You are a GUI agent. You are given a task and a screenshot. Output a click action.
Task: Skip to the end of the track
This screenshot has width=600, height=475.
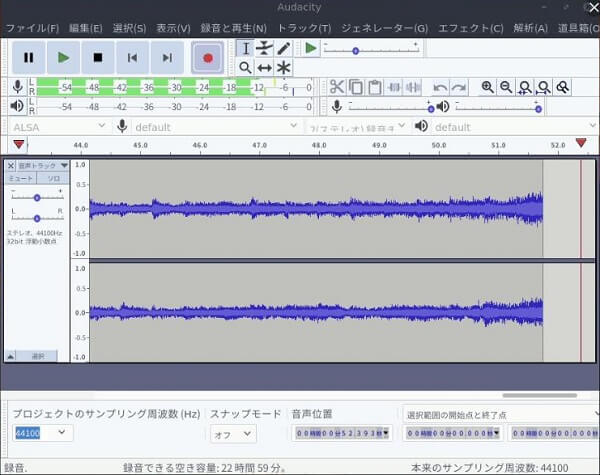point(167,58)
